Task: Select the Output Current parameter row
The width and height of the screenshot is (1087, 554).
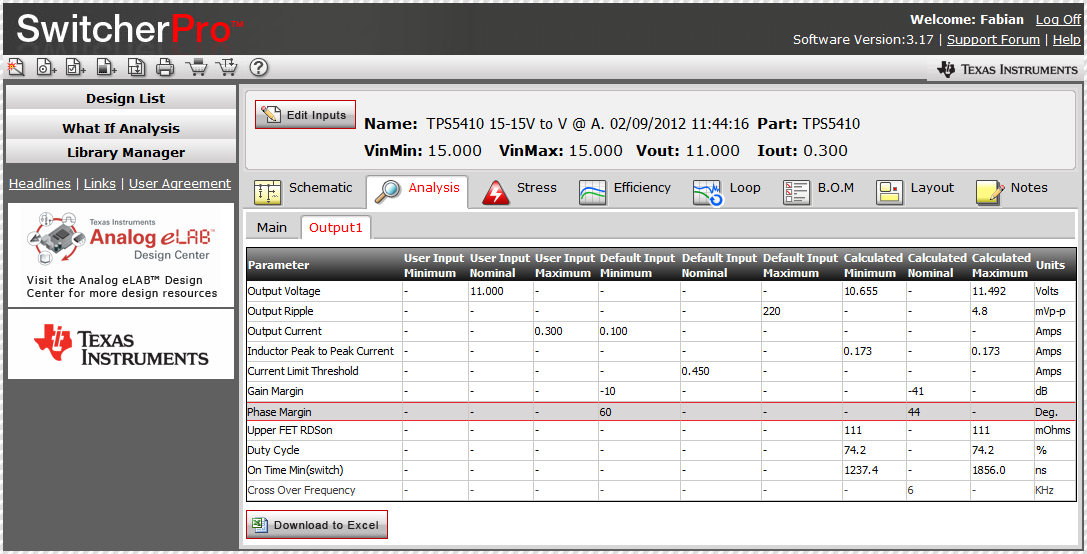Action: (x=661, y=331)
